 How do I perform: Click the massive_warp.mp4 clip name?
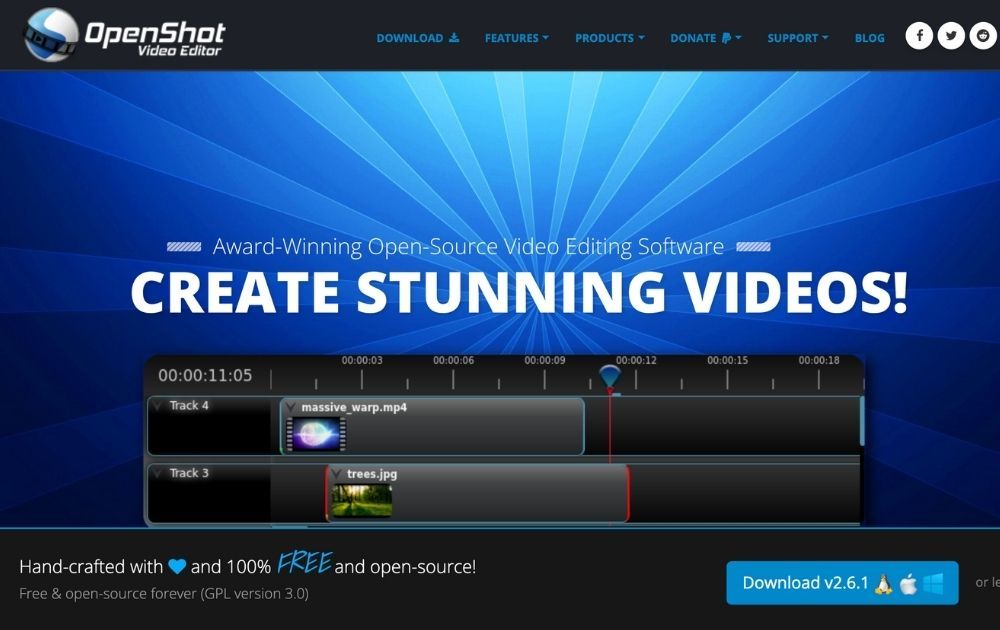pyautogui.click(x=354, y=407)
